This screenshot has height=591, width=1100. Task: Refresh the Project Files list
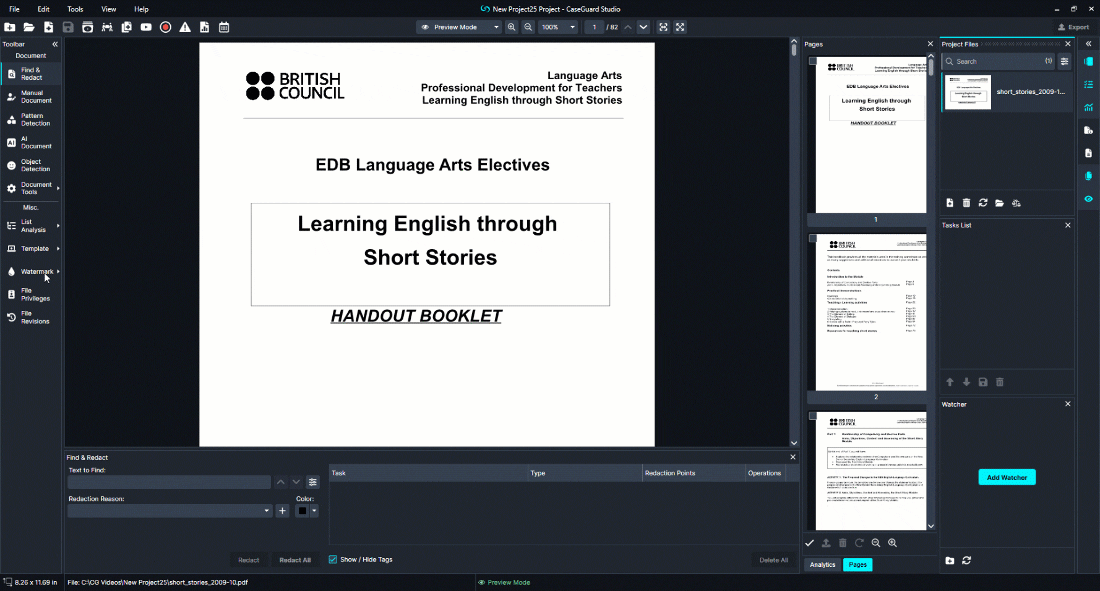tap(983, 203)
